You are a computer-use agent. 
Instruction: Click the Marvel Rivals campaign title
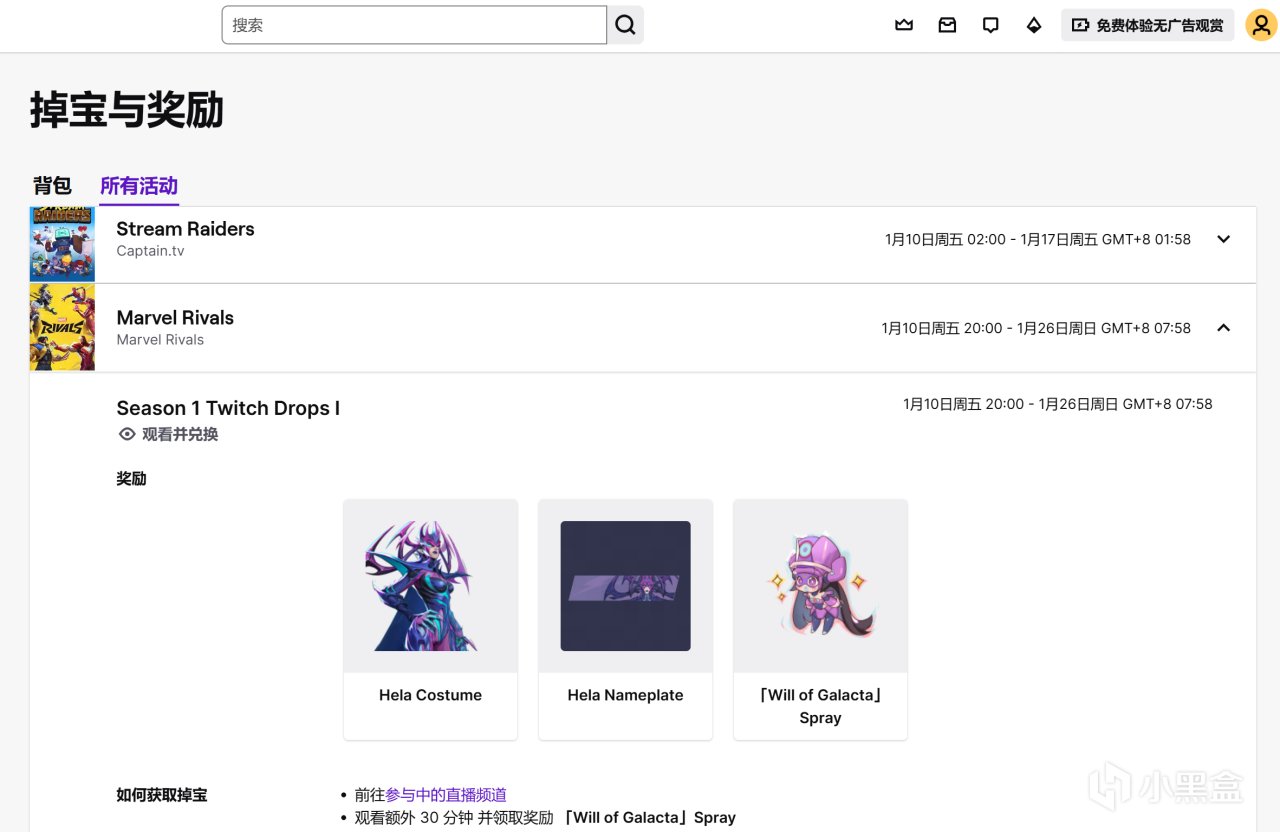[x=175, y=318]
